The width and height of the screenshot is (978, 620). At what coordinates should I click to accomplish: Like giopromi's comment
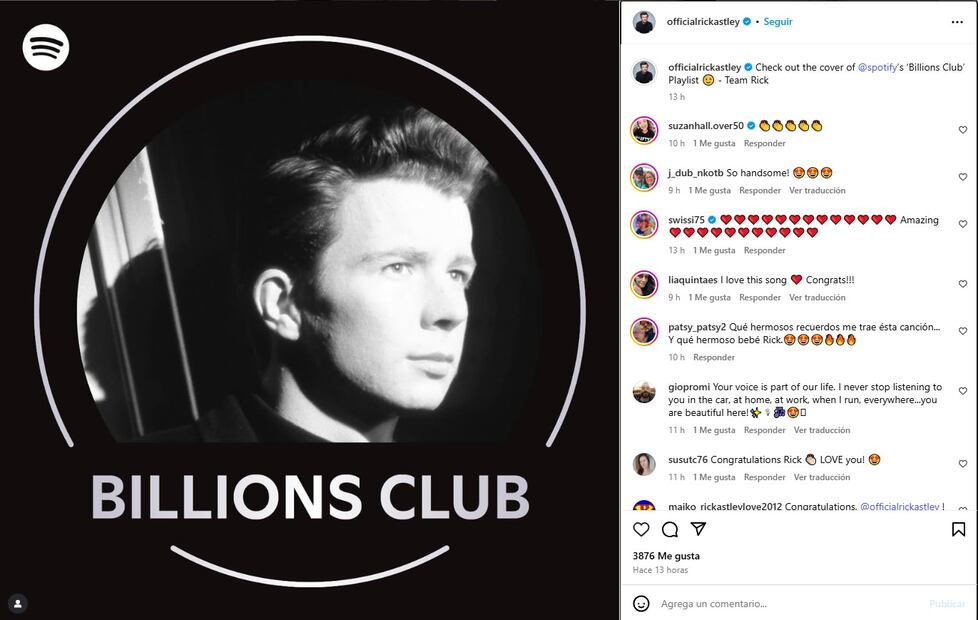pos(963,391)
